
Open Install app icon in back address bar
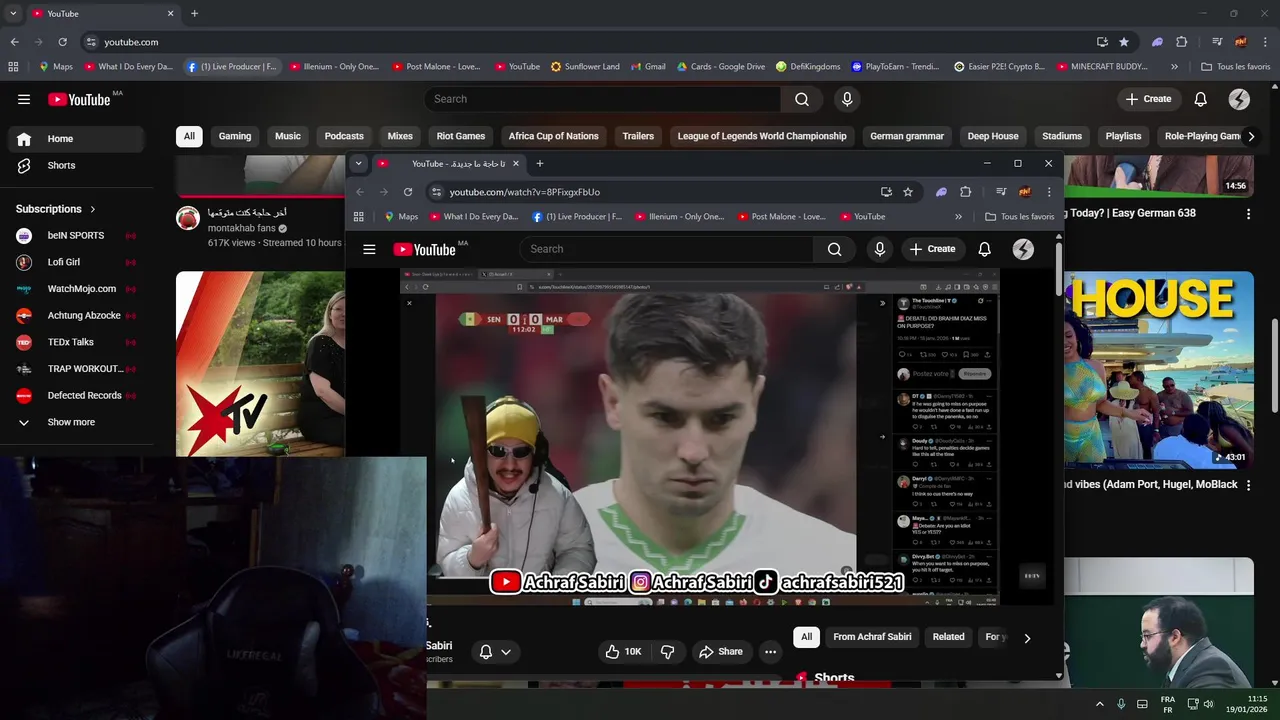point(1102,42)
